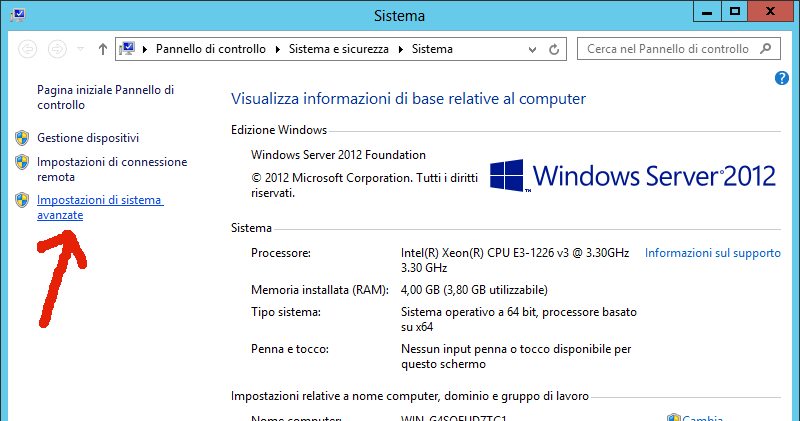Maximize the Sistema window

click(x=735, y=11)
